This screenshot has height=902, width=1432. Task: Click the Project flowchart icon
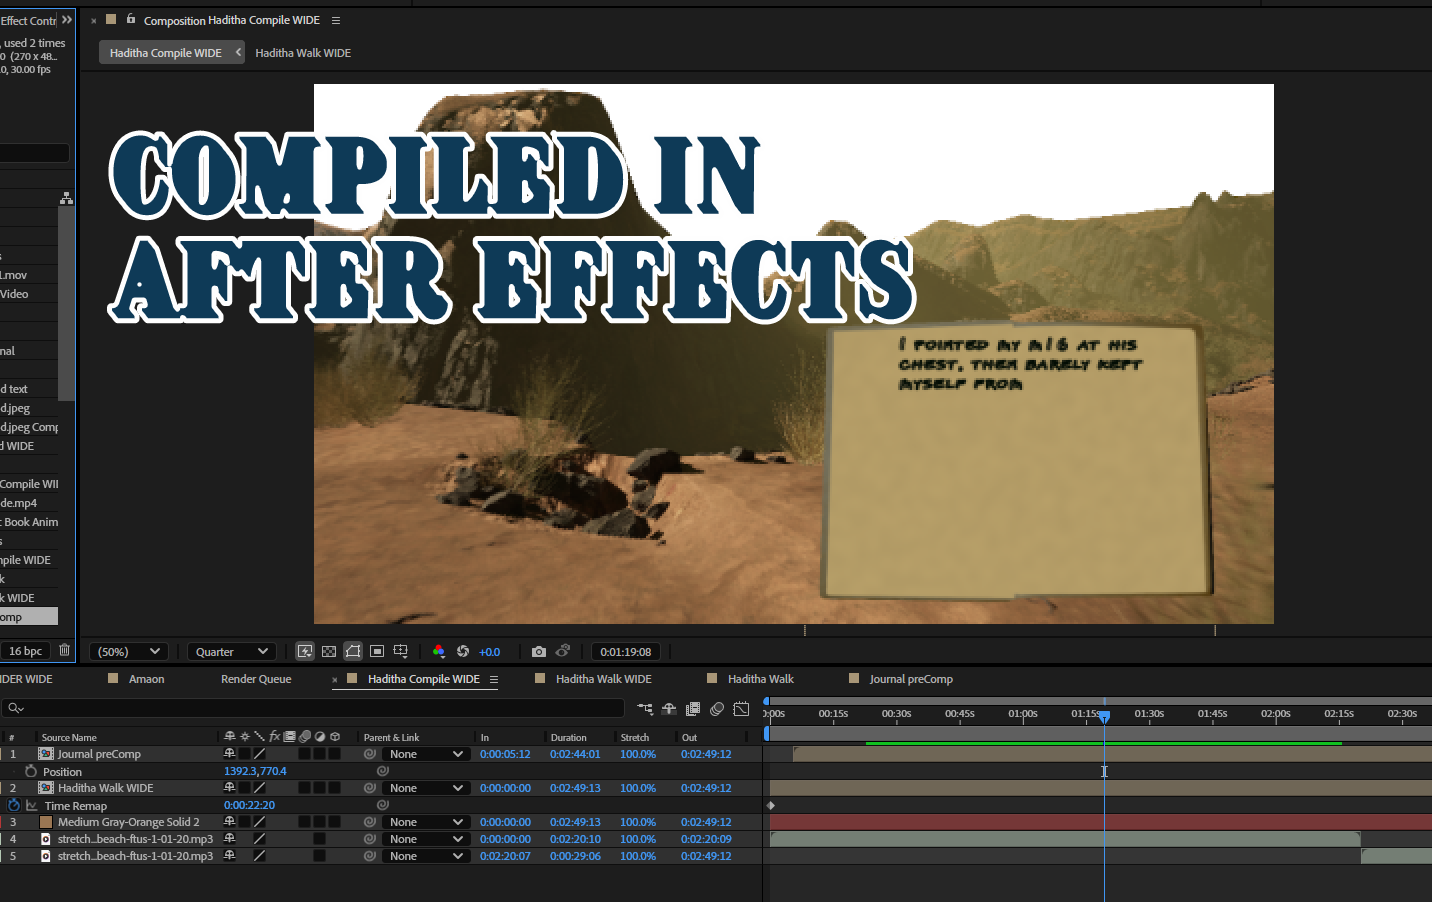pos(66,198)
